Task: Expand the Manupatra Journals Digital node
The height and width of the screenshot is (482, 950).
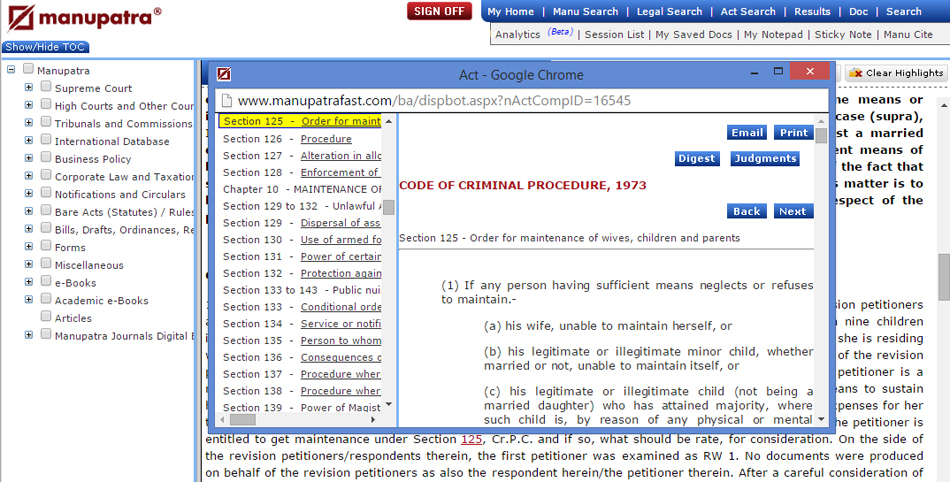Action: click(x=28, y=334)
